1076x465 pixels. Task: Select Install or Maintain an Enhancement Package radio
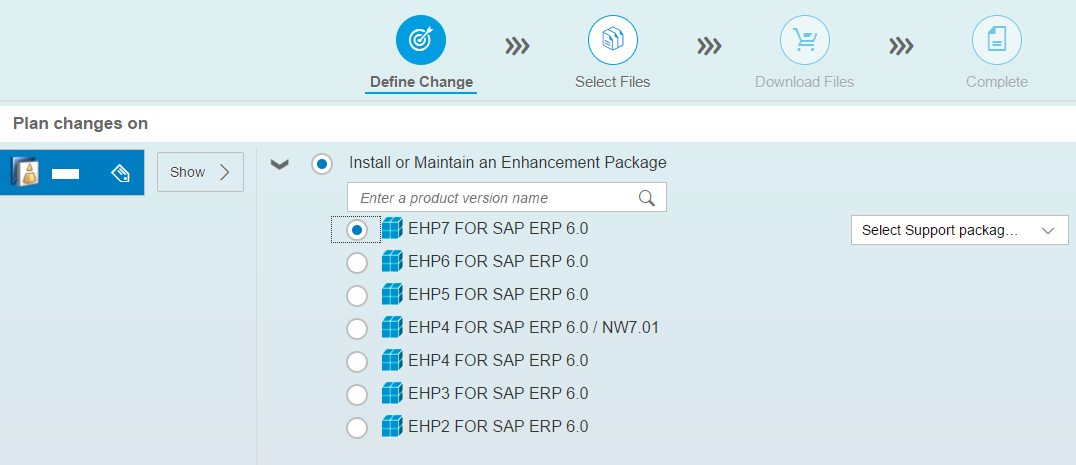322,164
